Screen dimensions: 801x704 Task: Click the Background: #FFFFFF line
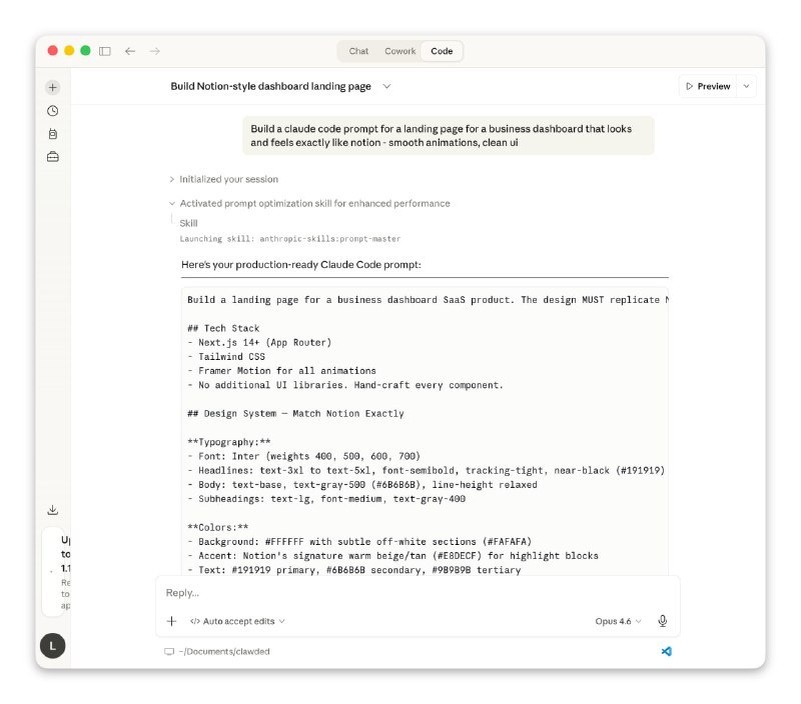pyautogui.click(x=359, y=542)
